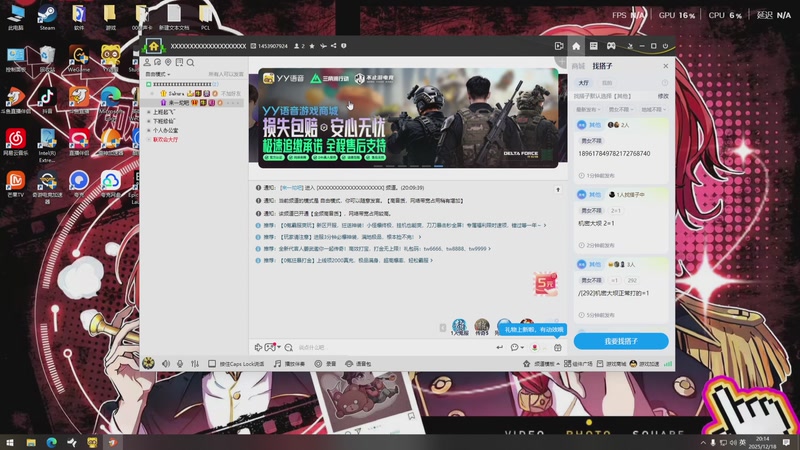The image size is (800, 450).
Task: Click the microphone icon in bottom bar
Action: coord(180,364)
